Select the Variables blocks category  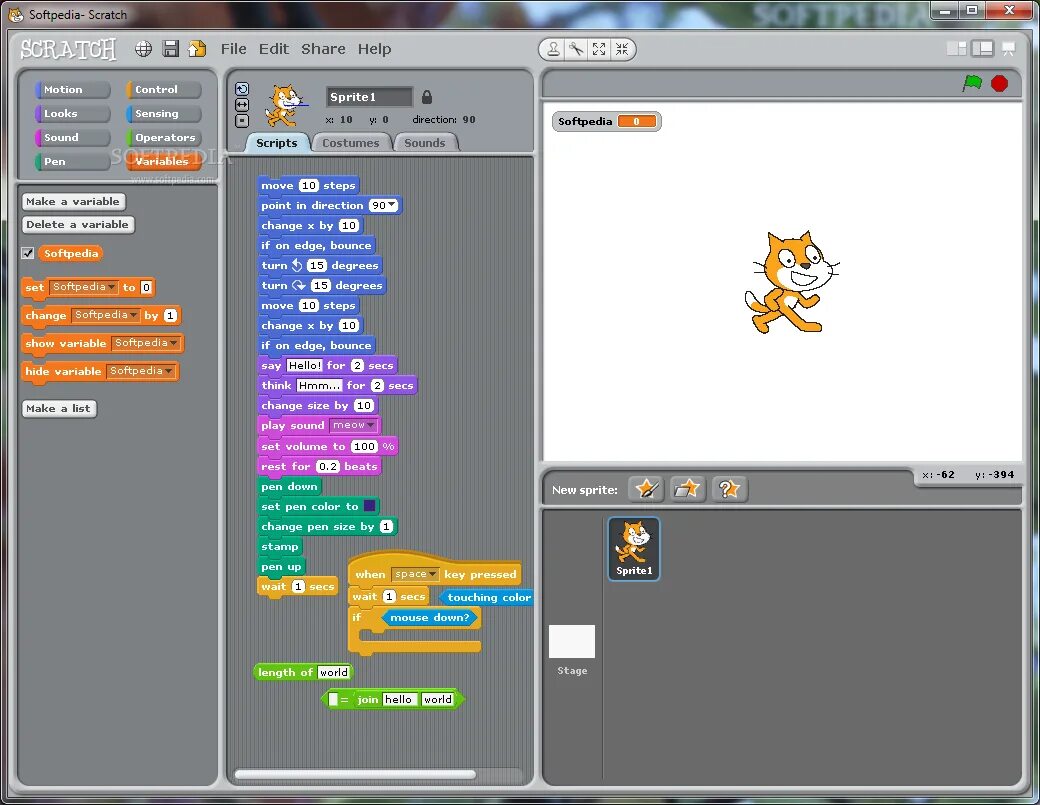[x=163, y=161]
